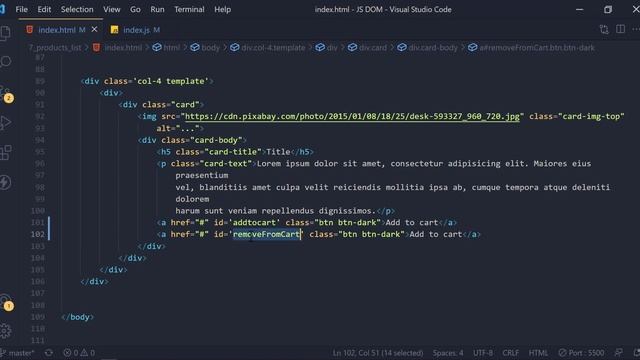Click the closing </body> tag
This screenshot has width=640, height=360.
tap(78, 317)
